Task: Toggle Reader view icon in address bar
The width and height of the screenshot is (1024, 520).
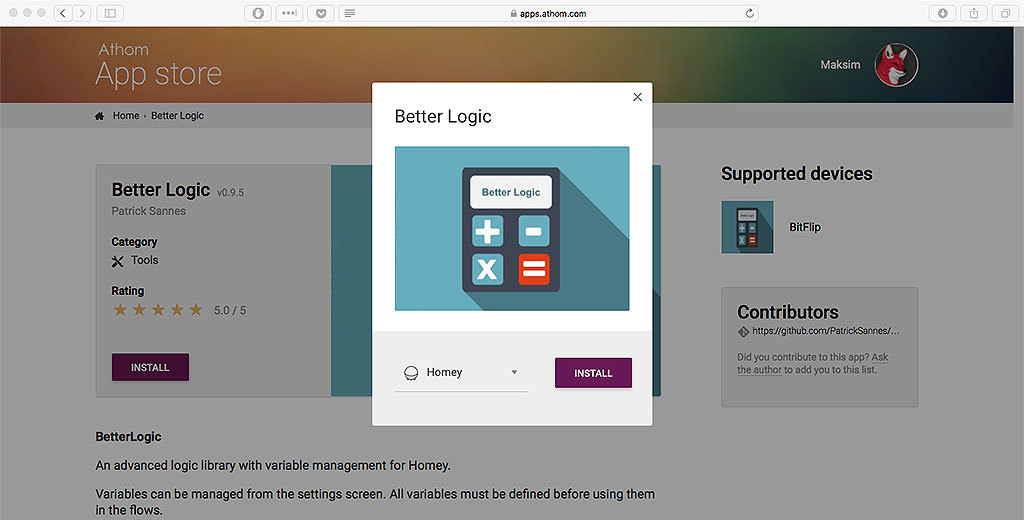Action: [350, 13]
